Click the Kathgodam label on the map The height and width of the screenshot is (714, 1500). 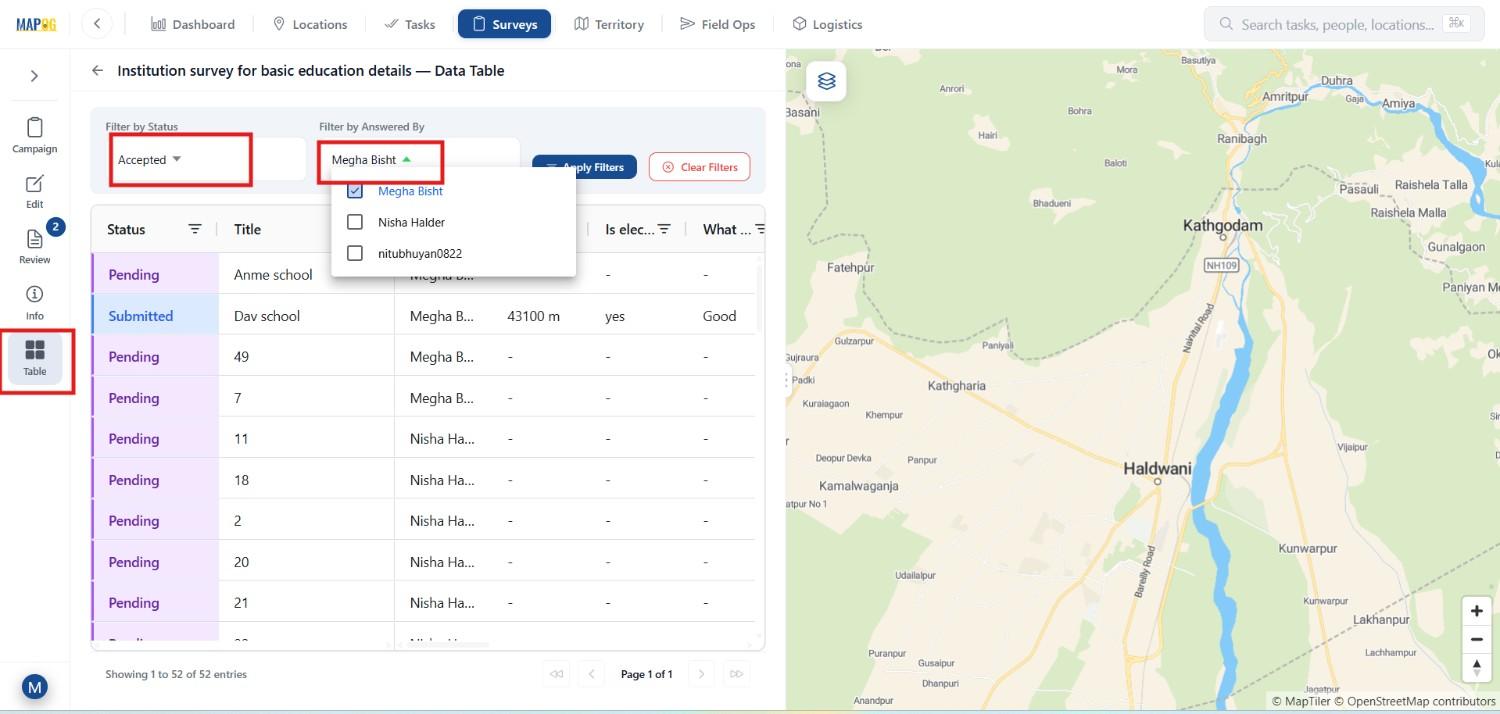1222,225
